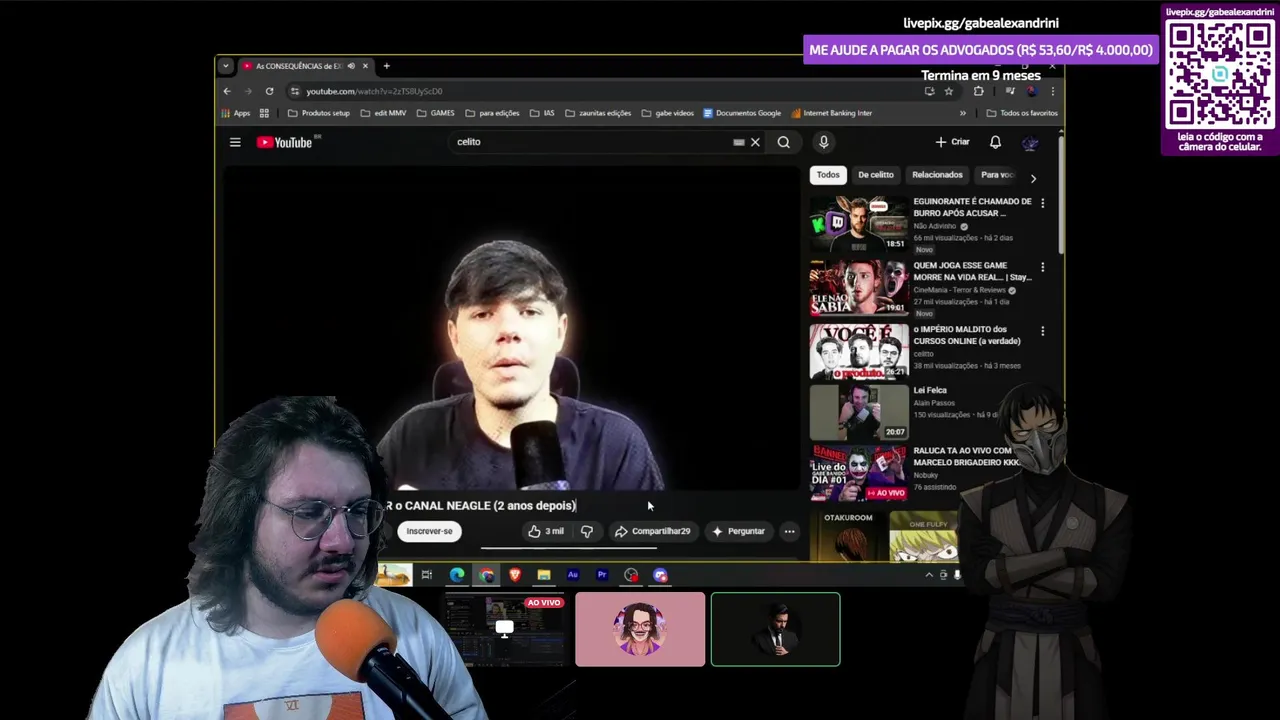Select the 'Para você' filter chip
Screen dimensions: 1280x720
pos(997,175)
